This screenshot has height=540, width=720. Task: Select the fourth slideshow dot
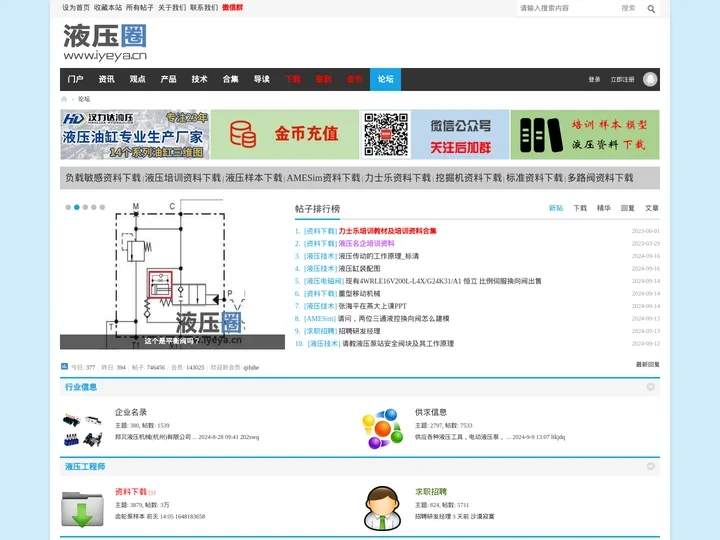[94, 207]
